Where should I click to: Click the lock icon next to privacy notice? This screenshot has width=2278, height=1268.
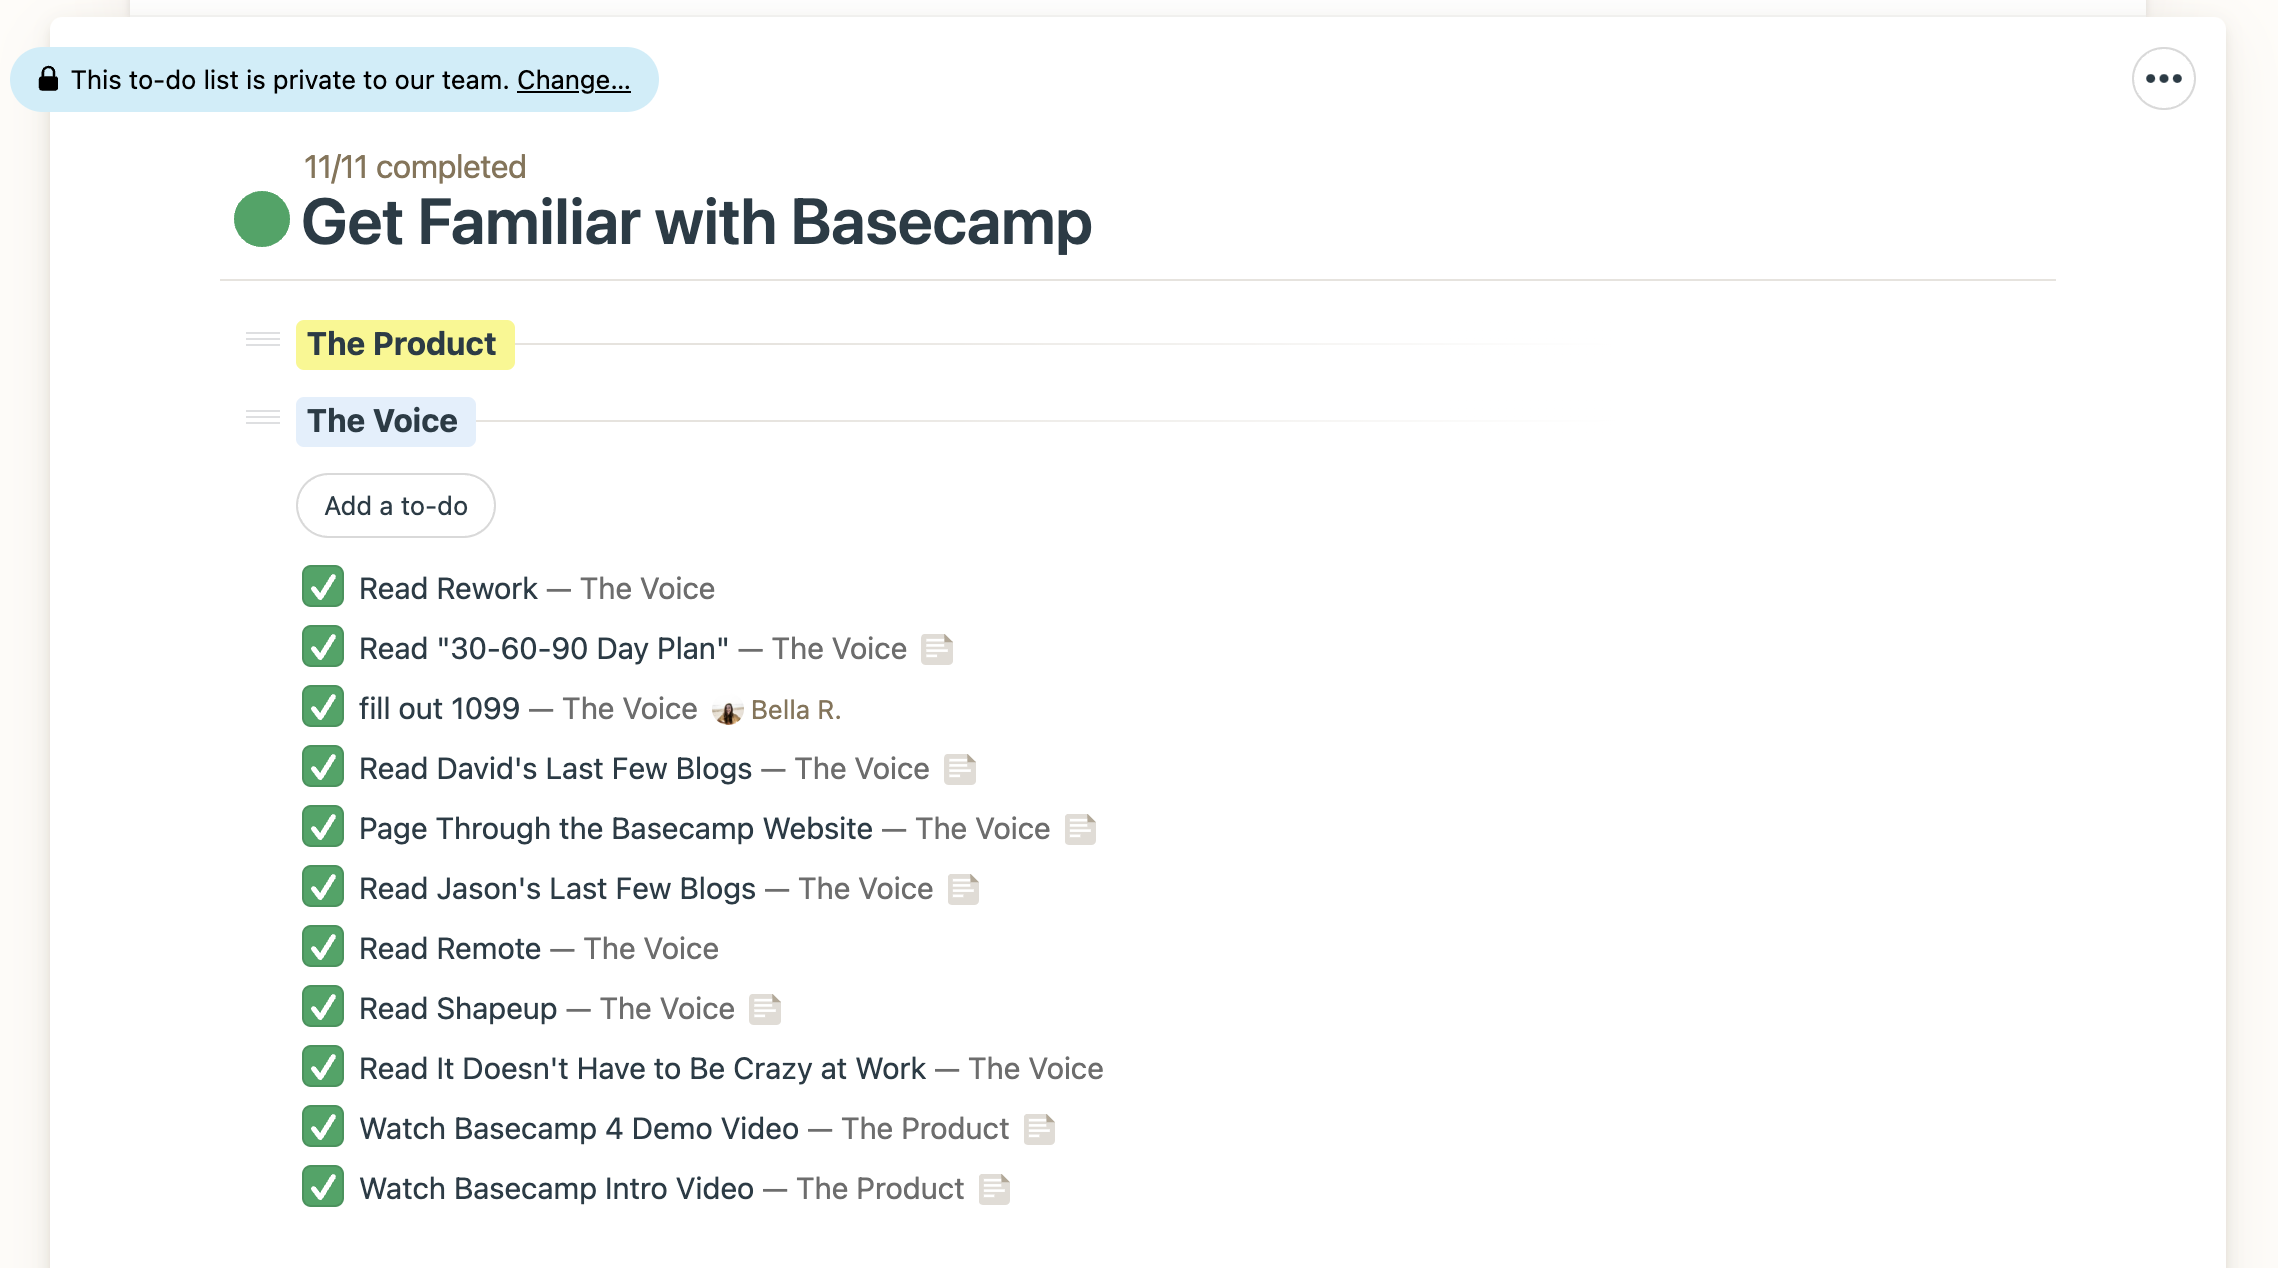point(50,78)
